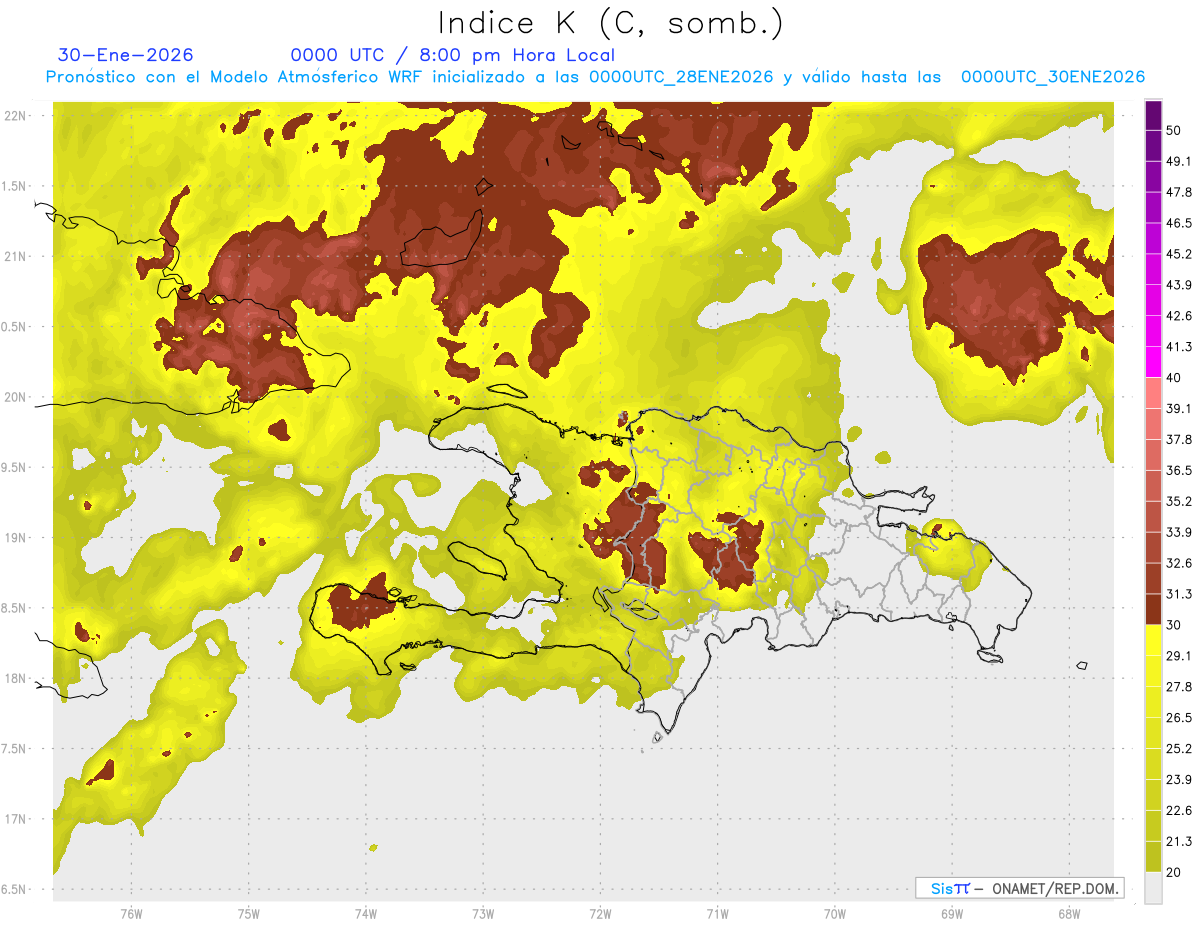The height and width of the screenshot is (927, 1200).
Task: Click the colorbar label "42.6"
Action: (1179, 316)
